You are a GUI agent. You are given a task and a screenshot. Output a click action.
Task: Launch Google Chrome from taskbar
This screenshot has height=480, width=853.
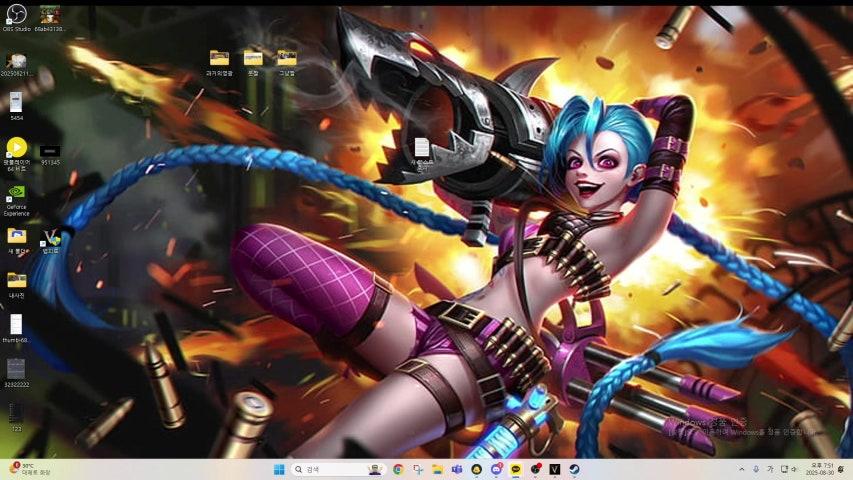click(398, 469)
